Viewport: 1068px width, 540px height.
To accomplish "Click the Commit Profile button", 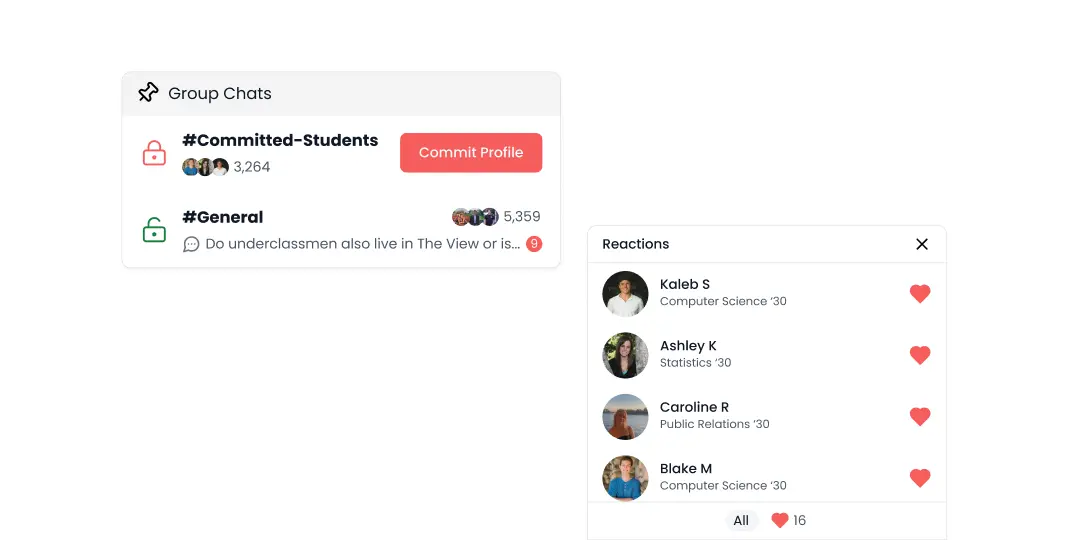I will pos(471,153).
